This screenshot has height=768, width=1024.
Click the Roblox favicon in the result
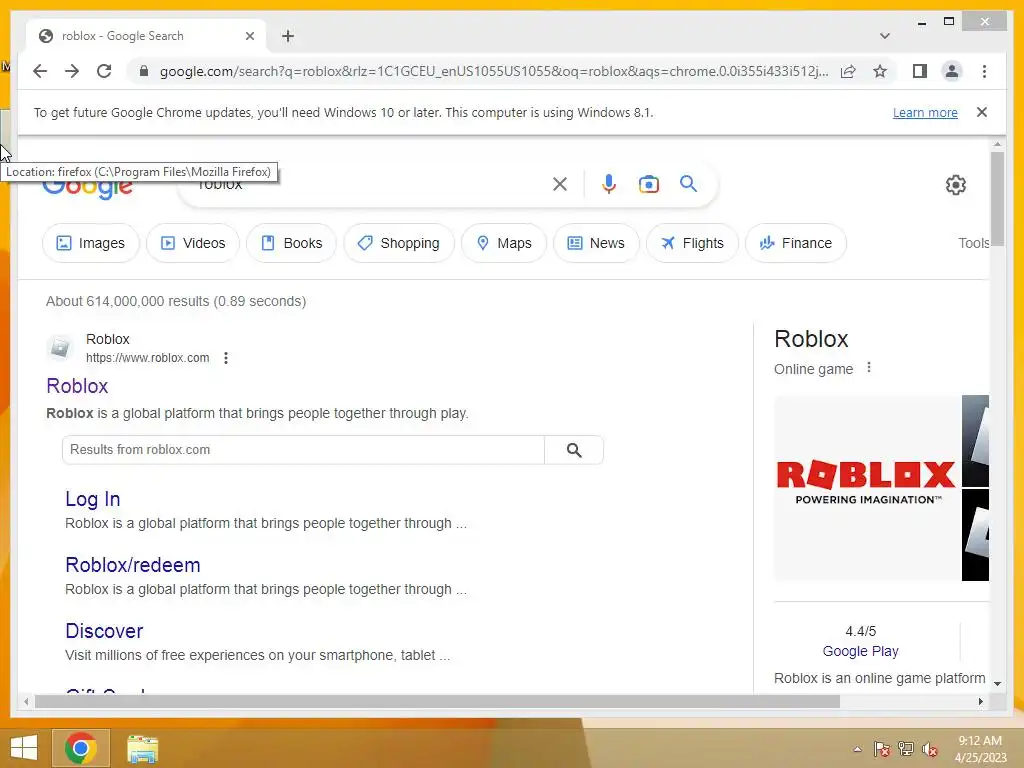pos(60,347)
